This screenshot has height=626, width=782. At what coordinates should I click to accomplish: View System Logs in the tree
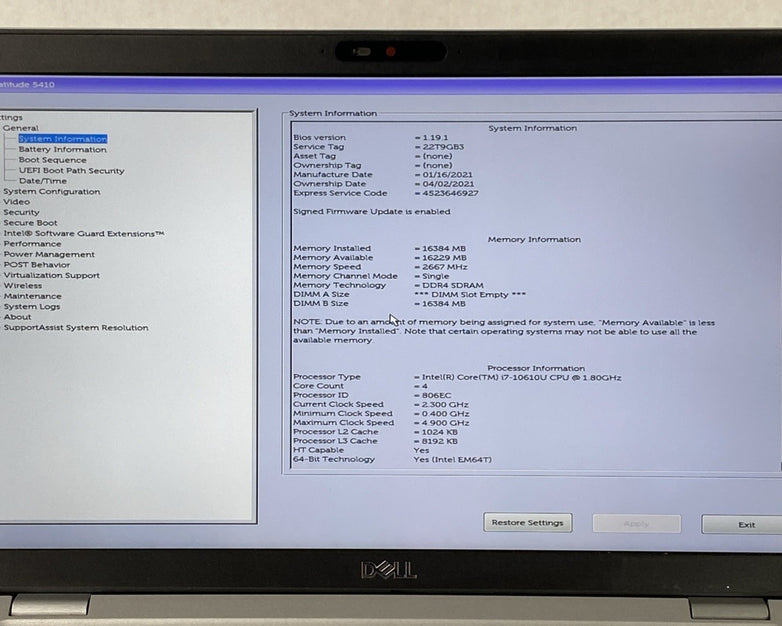click(32, 307)
